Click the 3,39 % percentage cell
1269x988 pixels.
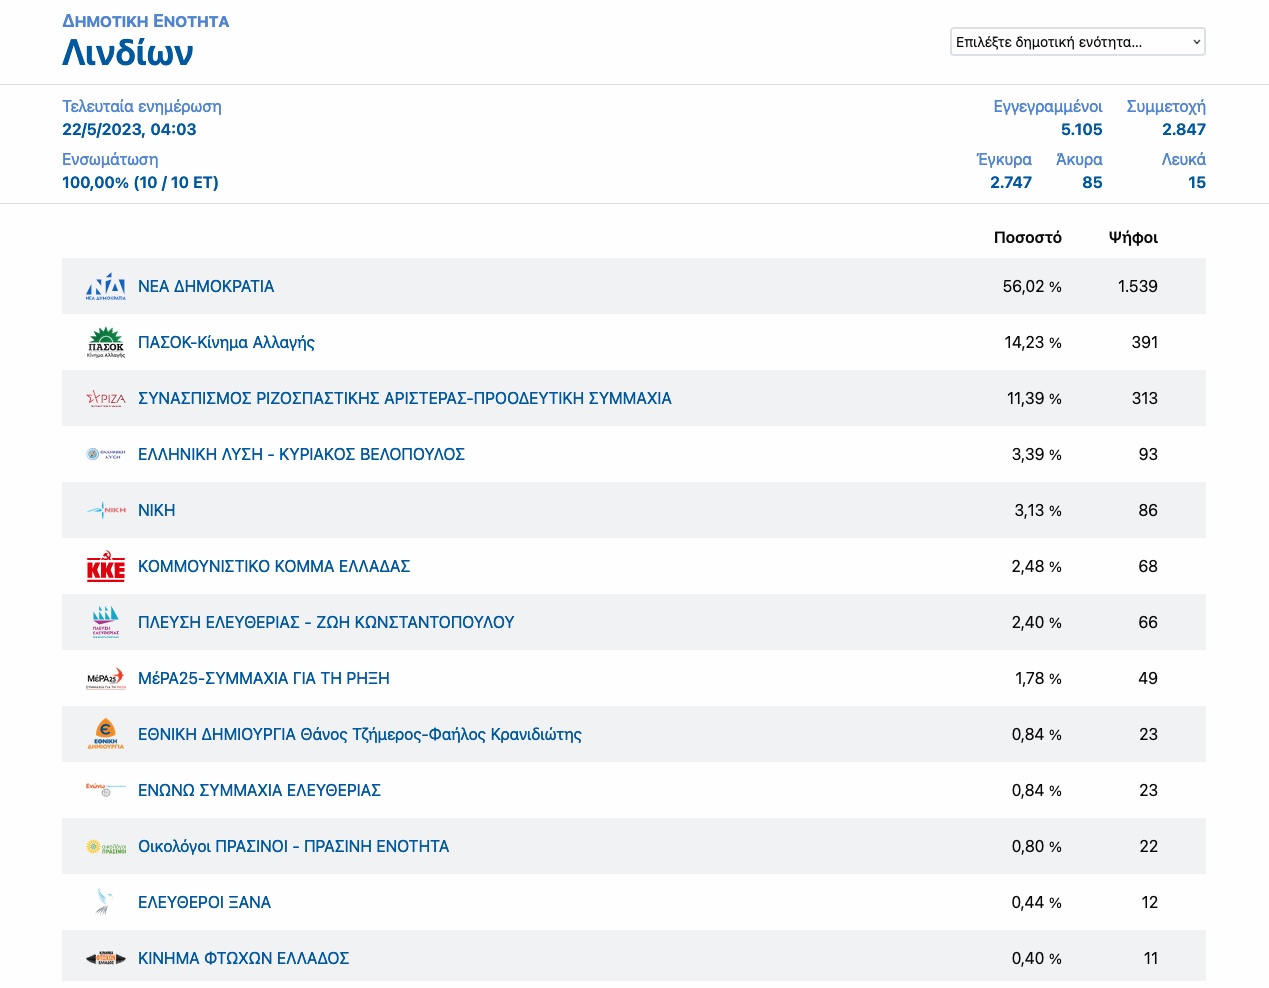(x=1037, y=454)
